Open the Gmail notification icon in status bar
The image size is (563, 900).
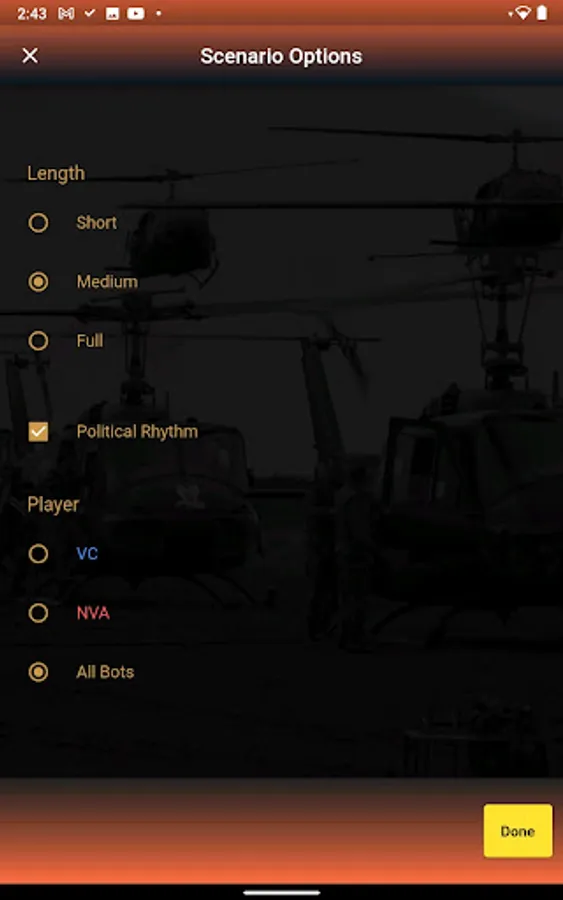tap(66, 13)
